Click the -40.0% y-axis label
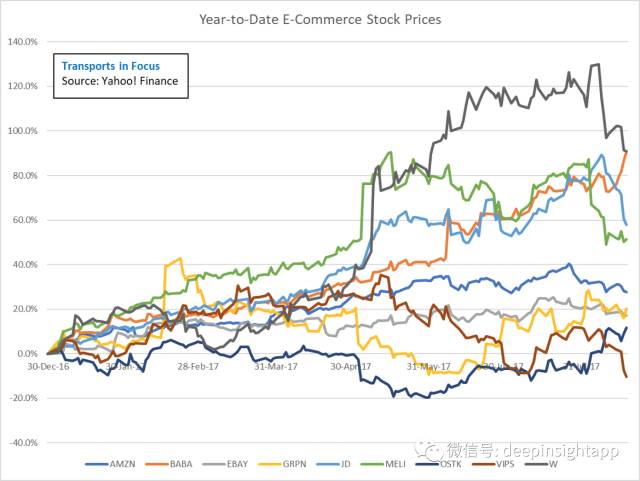The height and width of the screenshot is (481, 640). 23,443
